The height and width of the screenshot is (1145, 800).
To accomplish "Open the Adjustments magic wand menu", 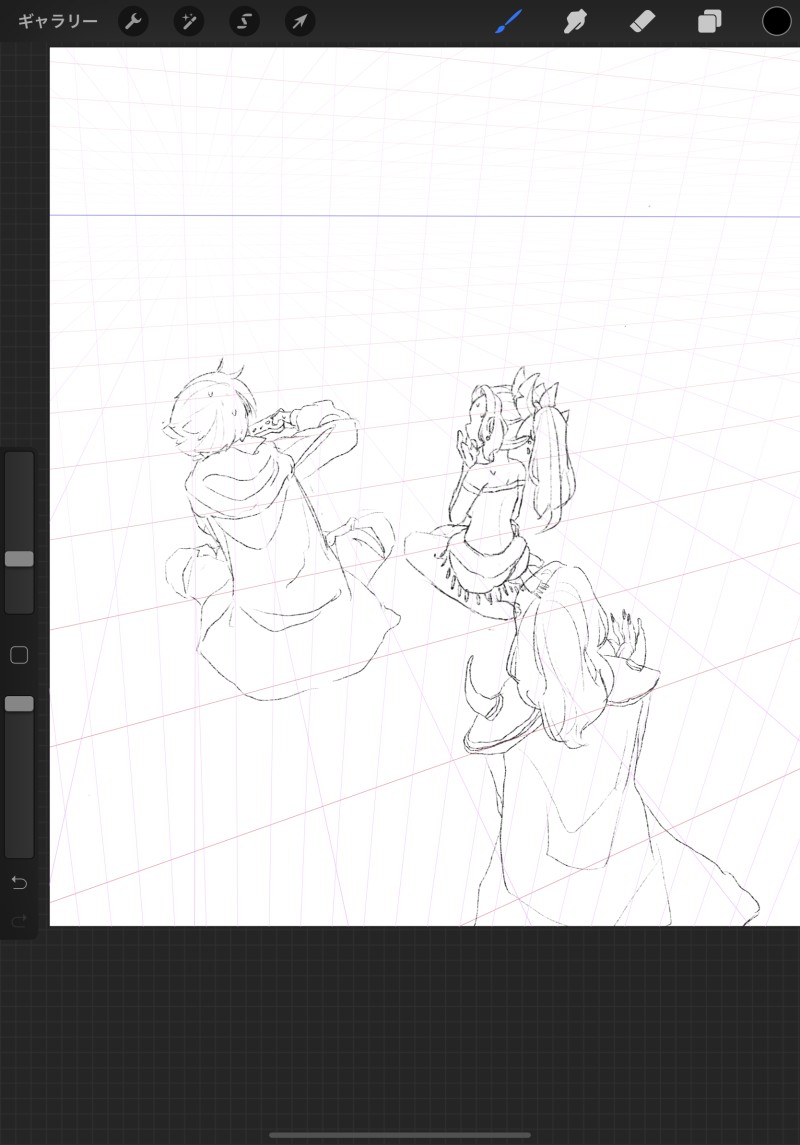I will [188, 22].
